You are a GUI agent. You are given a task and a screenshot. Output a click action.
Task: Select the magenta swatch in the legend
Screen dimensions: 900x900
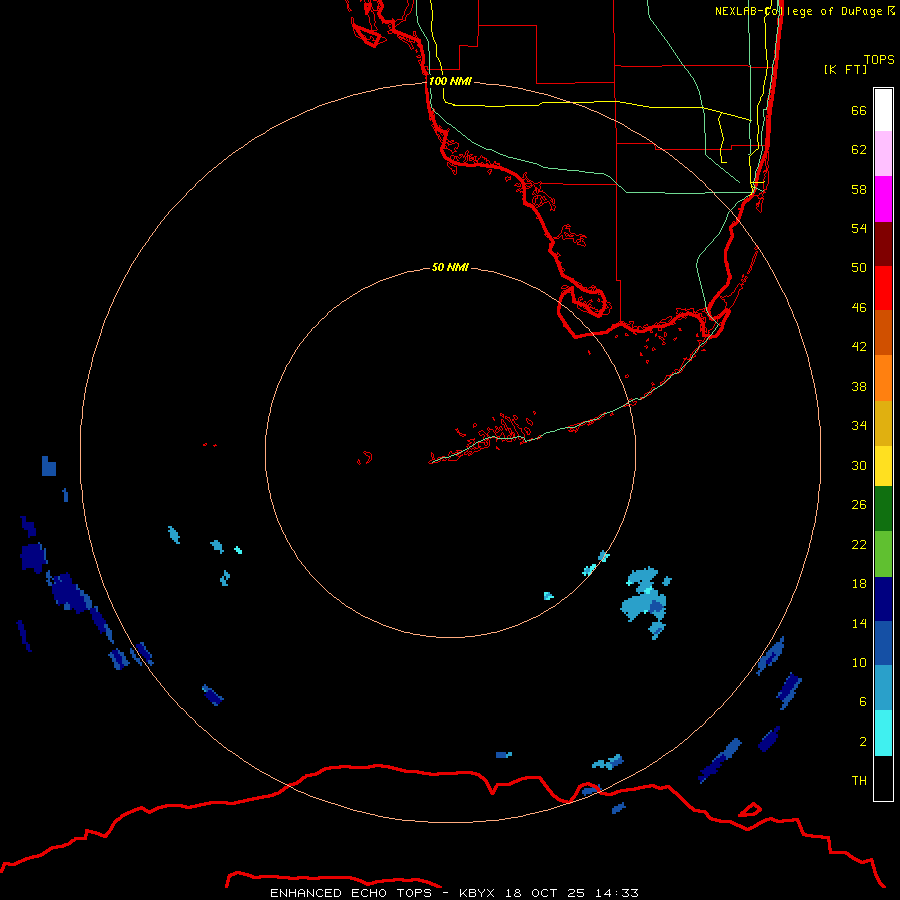coord(883,199)
